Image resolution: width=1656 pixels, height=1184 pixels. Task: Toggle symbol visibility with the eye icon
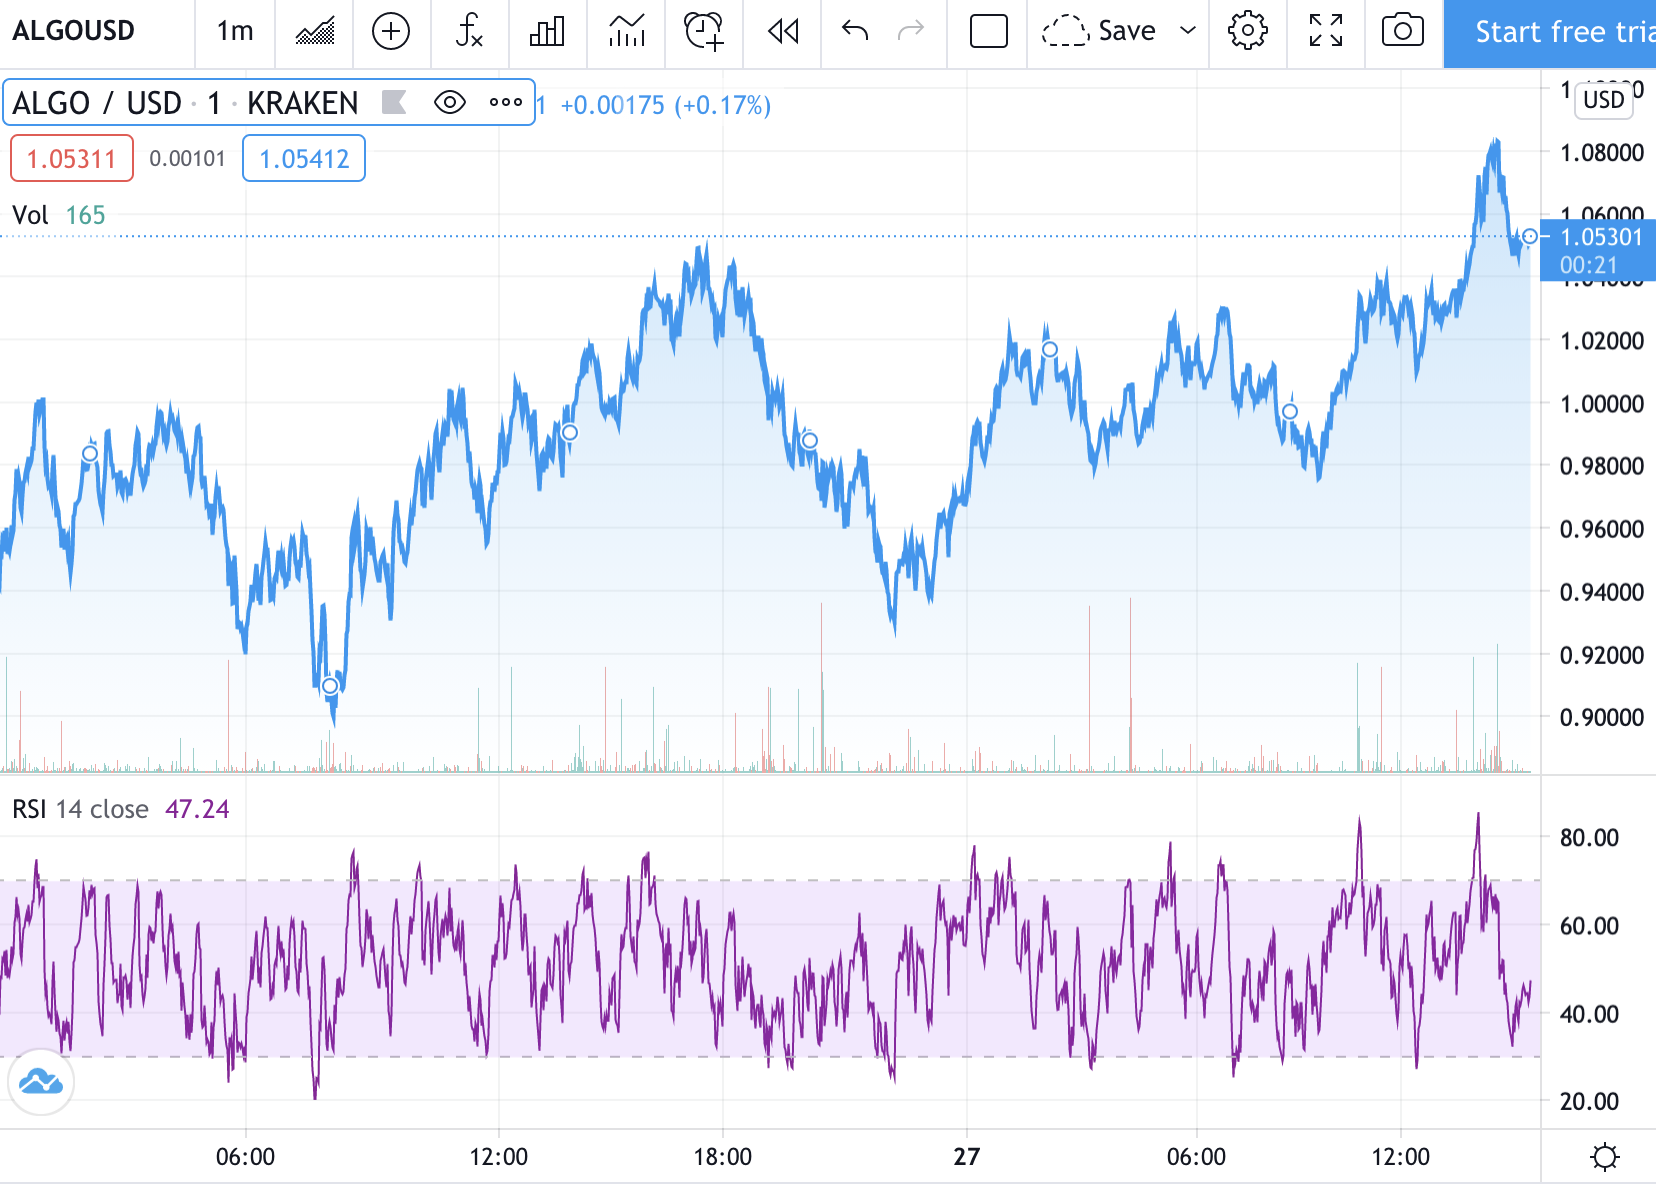[x=450, y=102]
